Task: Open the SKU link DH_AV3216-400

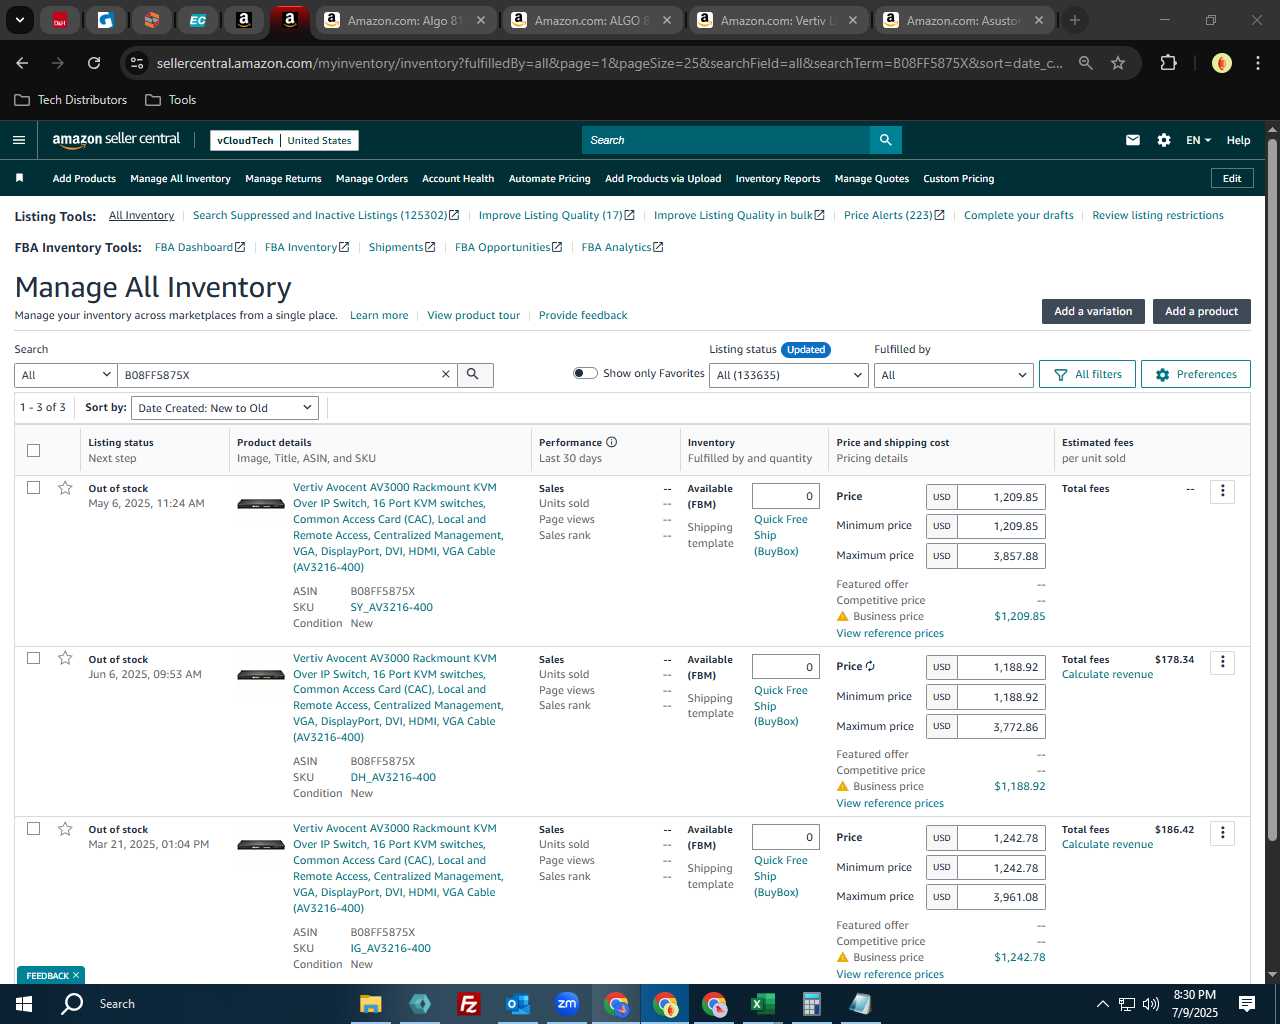Action: point(393,777)
